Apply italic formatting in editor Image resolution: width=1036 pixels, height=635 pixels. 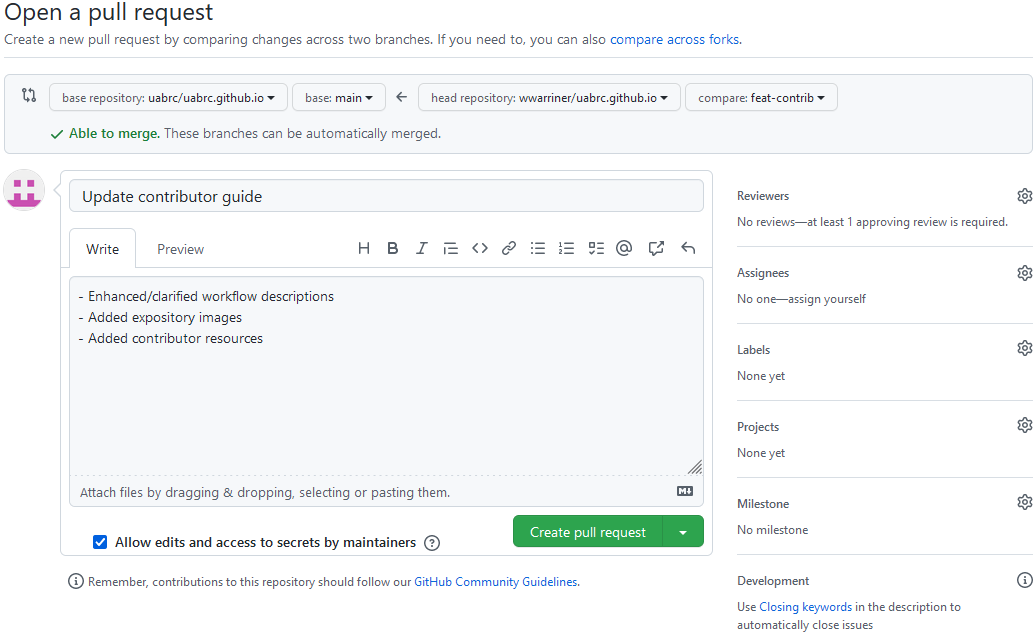(x=421, y=249)
